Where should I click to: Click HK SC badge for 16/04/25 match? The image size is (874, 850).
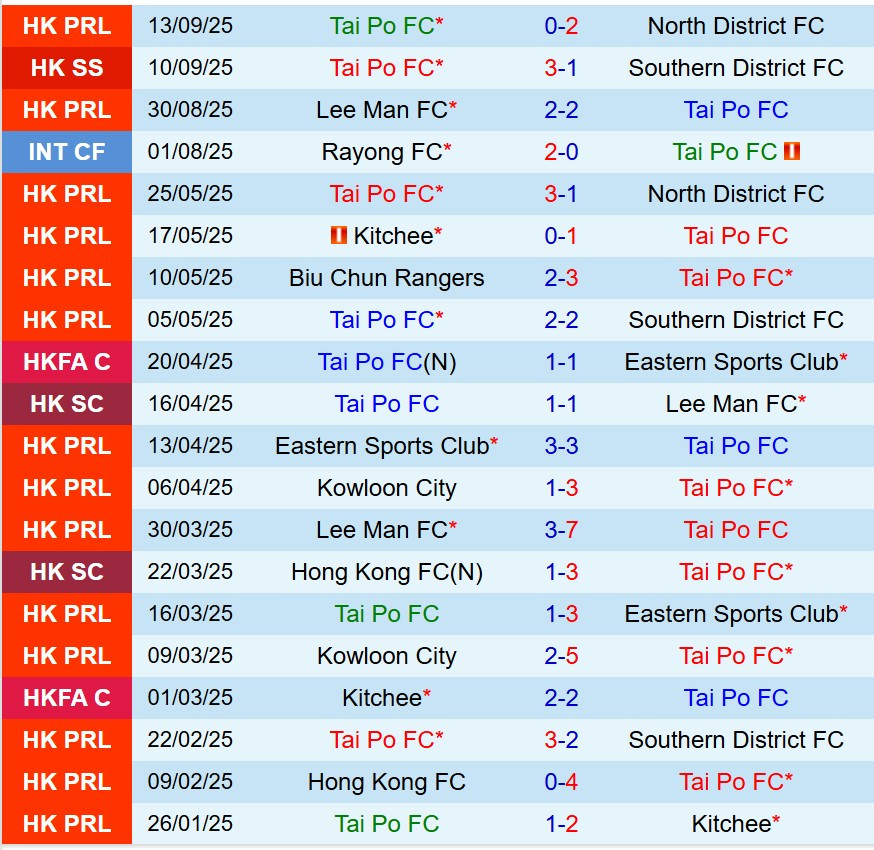point(67,404)
